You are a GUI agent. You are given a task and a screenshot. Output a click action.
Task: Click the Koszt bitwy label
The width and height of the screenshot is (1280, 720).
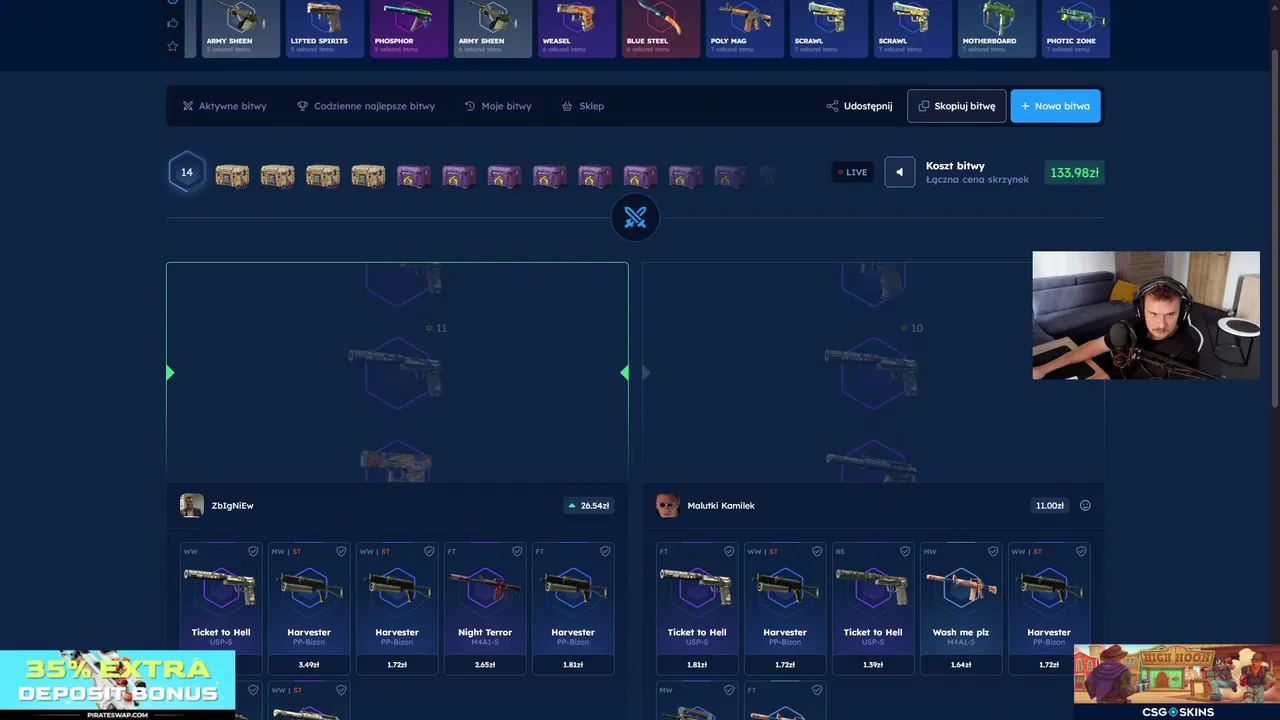coord(955,166)
